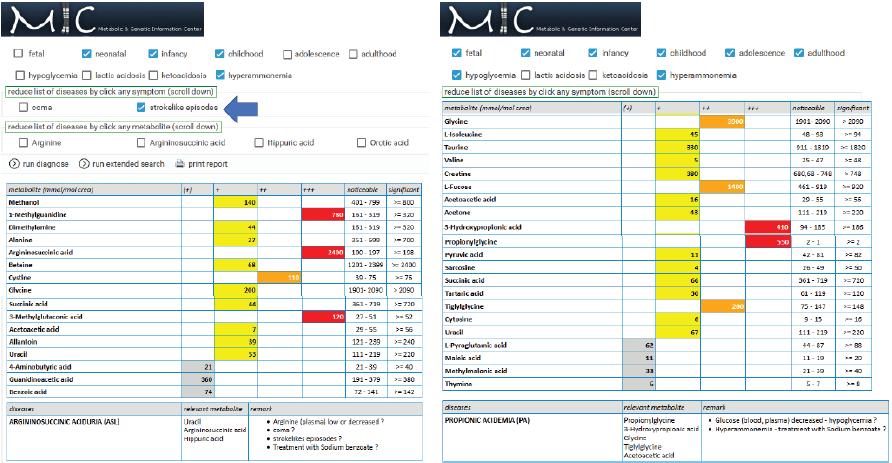The width and height of the screenshot is (892, 463).
Task: Click run diagnose link
Action: tap(46, 164)
